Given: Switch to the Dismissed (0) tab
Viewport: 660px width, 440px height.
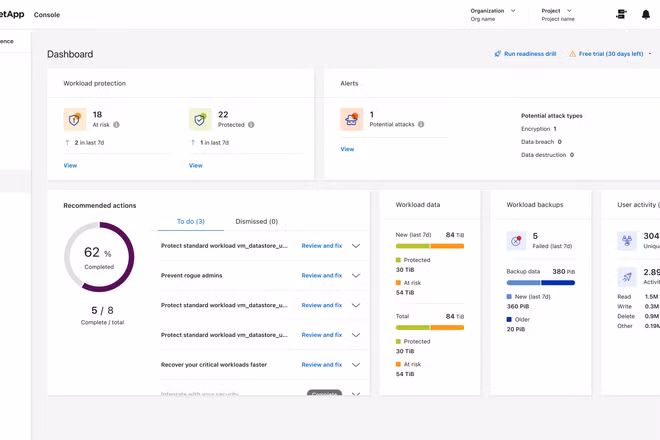Looking at the screenshot, I should pos(257,221).
